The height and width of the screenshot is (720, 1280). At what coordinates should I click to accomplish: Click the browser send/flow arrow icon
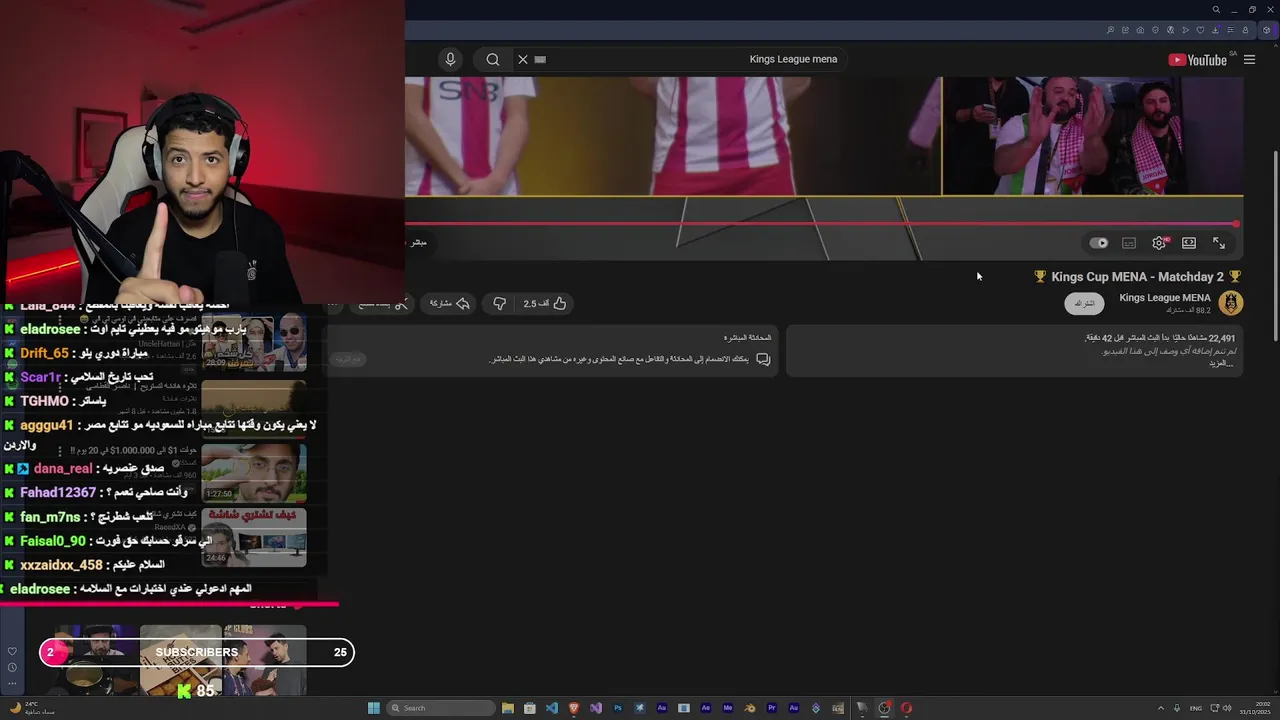coord(1185,30)
